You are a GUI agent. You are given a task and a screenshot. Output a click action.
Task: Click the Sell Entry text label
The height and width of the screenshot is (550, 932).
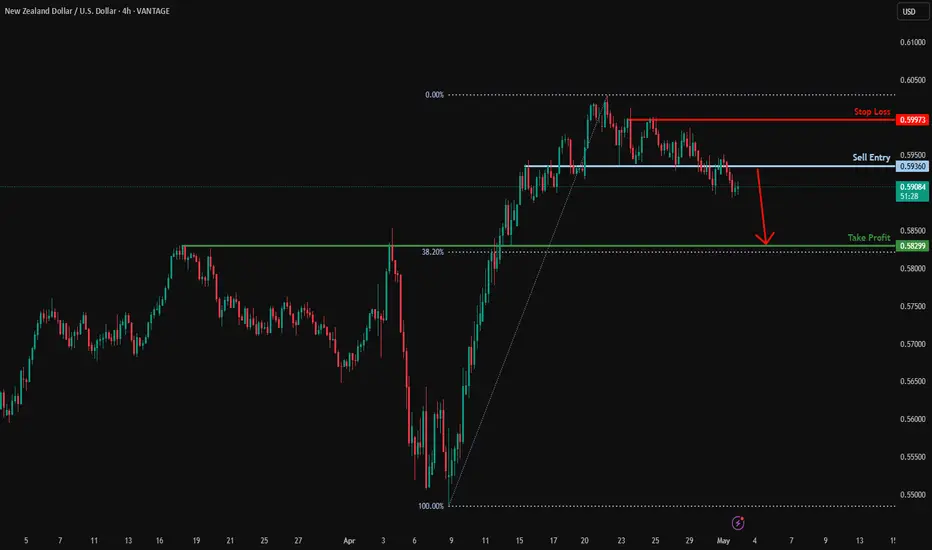871,158
